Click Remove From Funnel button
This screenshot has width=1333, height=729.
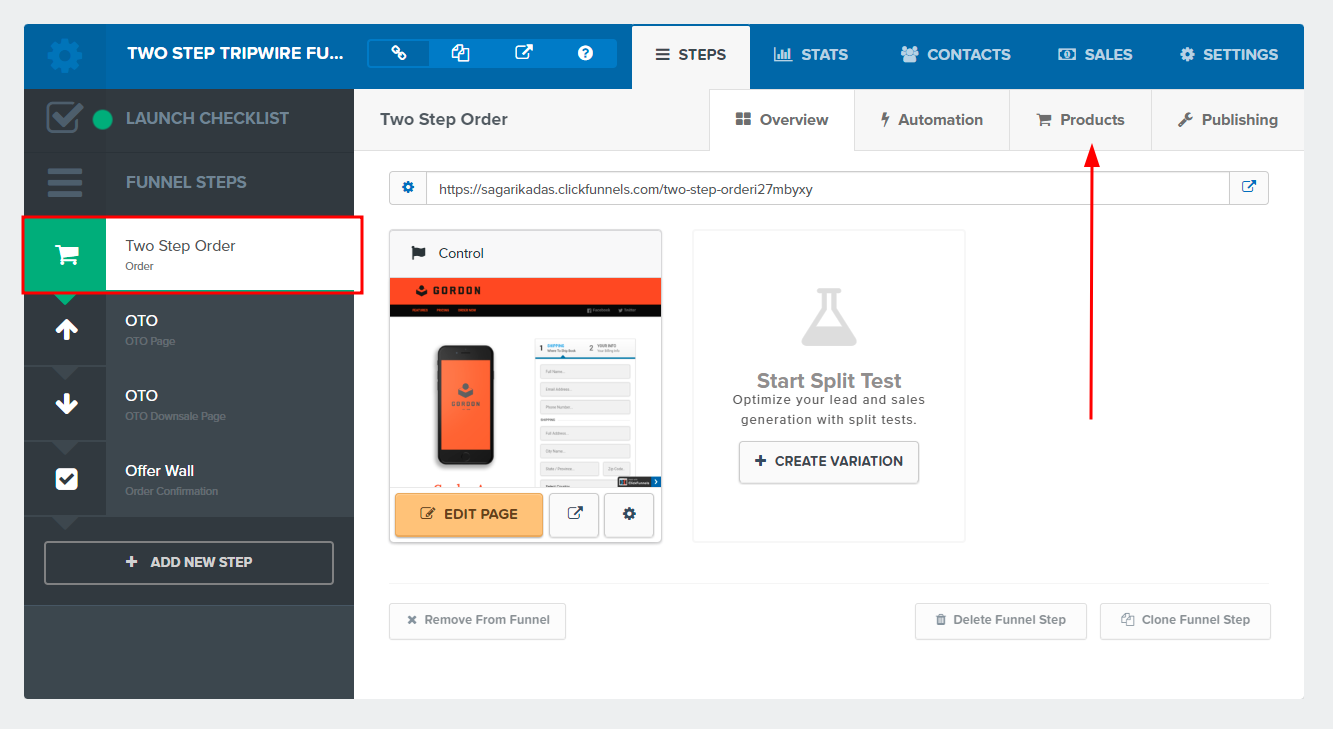pos(477,620)
